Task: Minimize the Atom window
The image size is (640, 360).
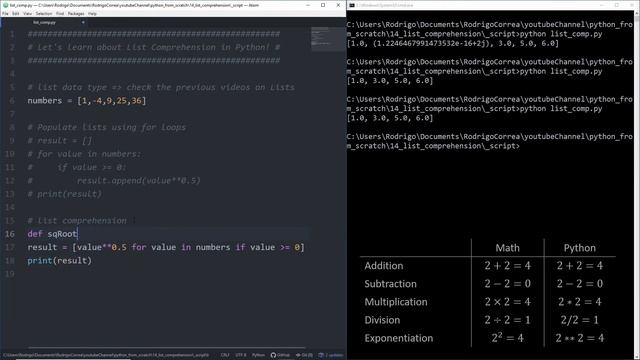Action: click(x=308, y=5)
